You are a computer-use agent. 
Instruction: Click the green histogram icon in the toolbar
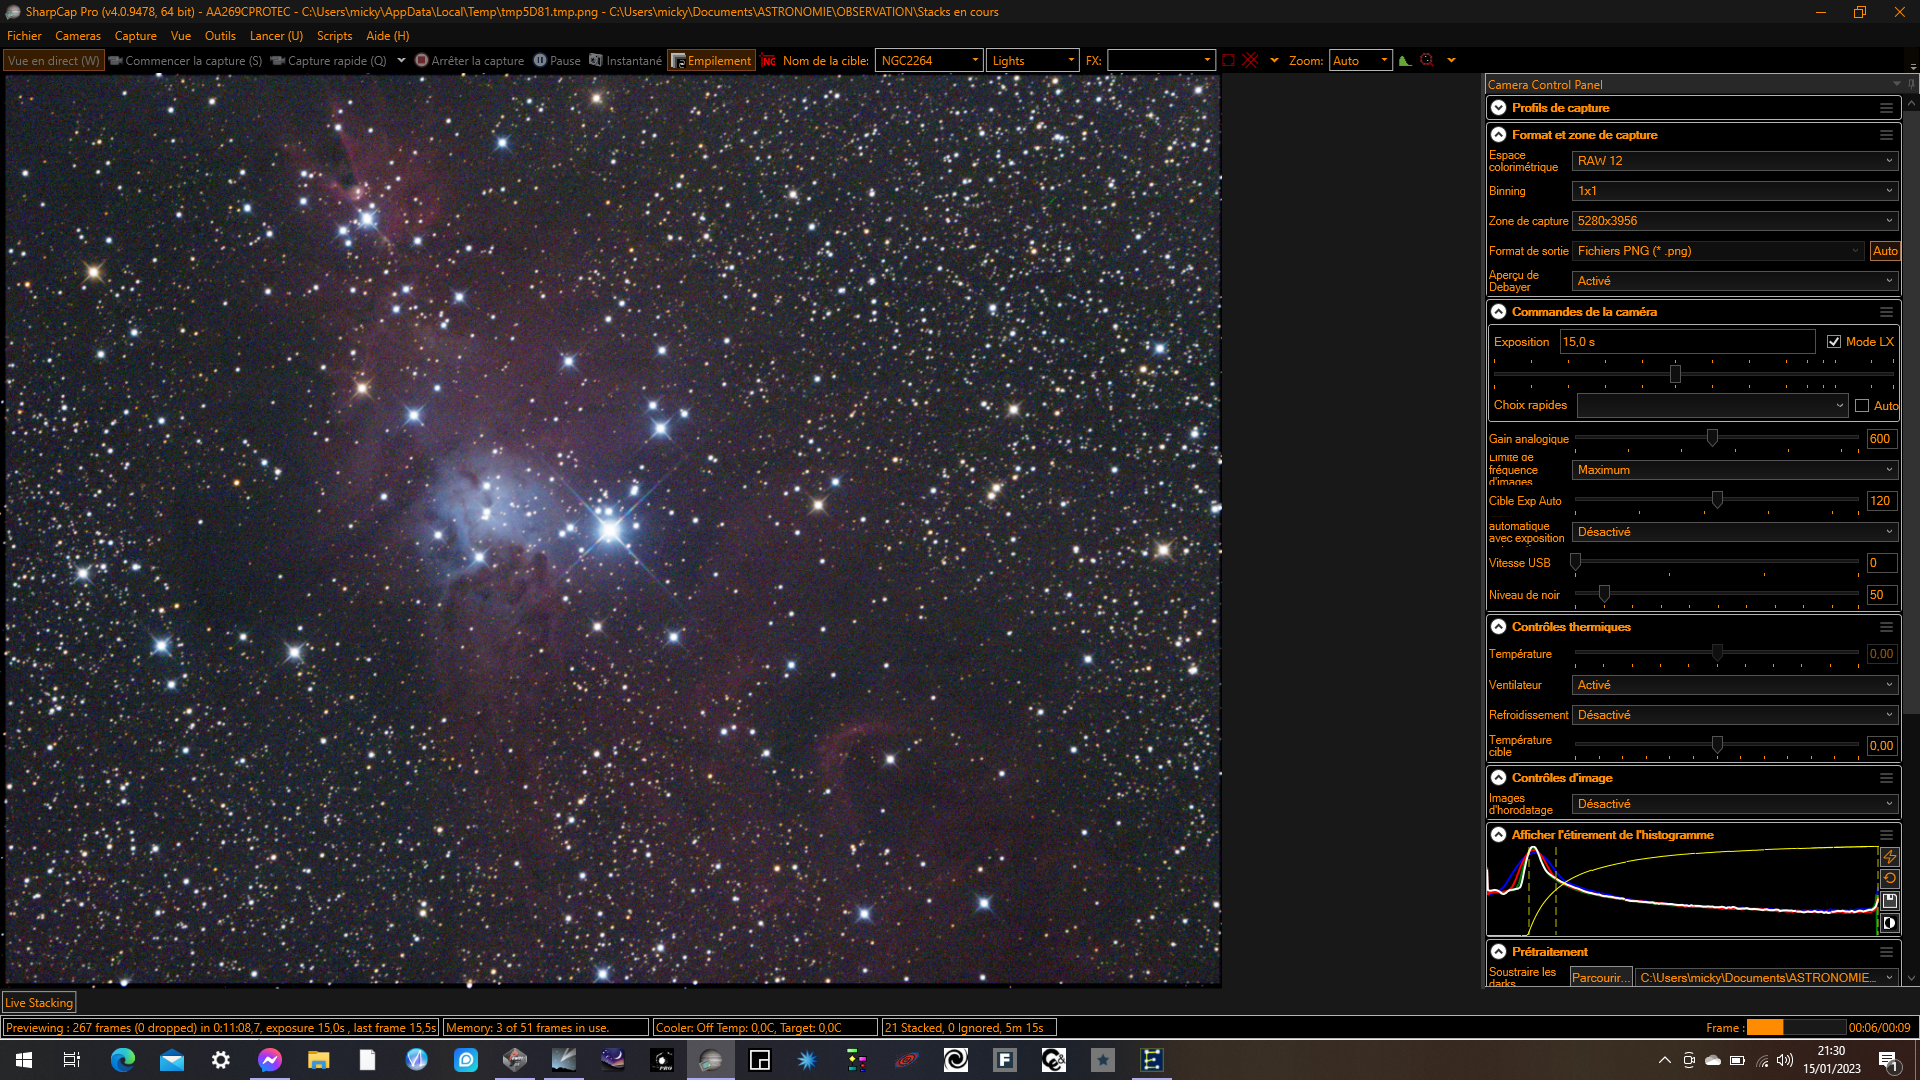[x=1405, y=61]
